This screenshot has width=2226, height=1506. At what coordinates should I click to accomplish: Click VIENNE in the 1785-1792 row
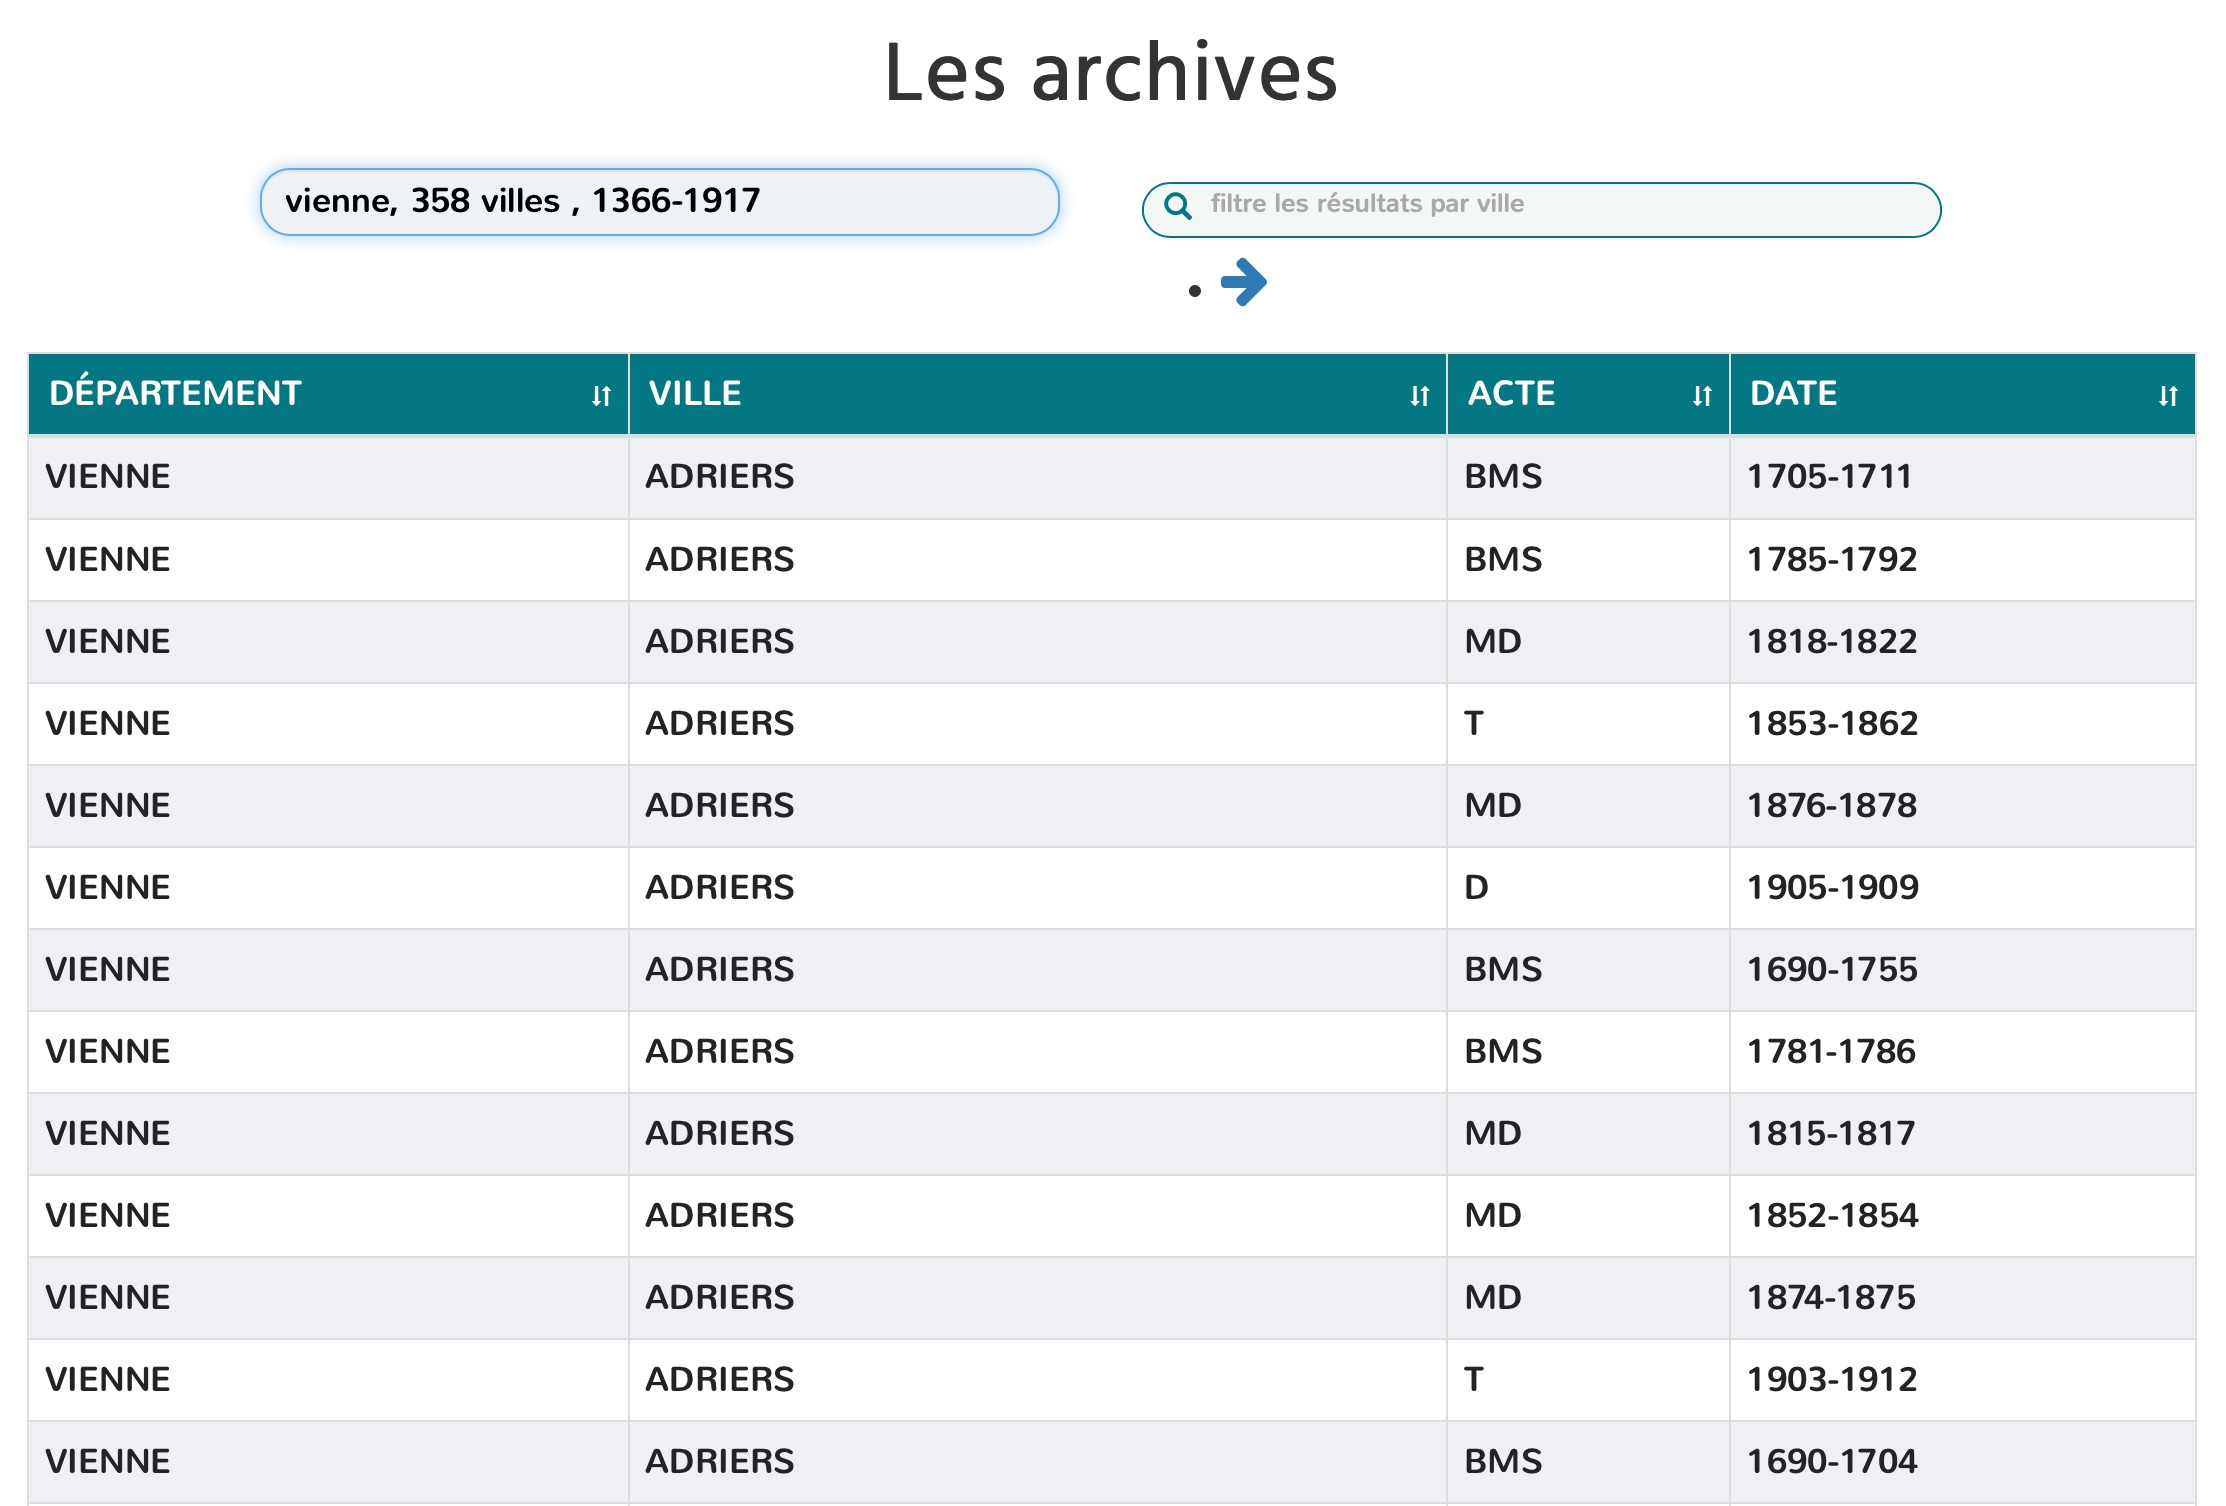108,559
